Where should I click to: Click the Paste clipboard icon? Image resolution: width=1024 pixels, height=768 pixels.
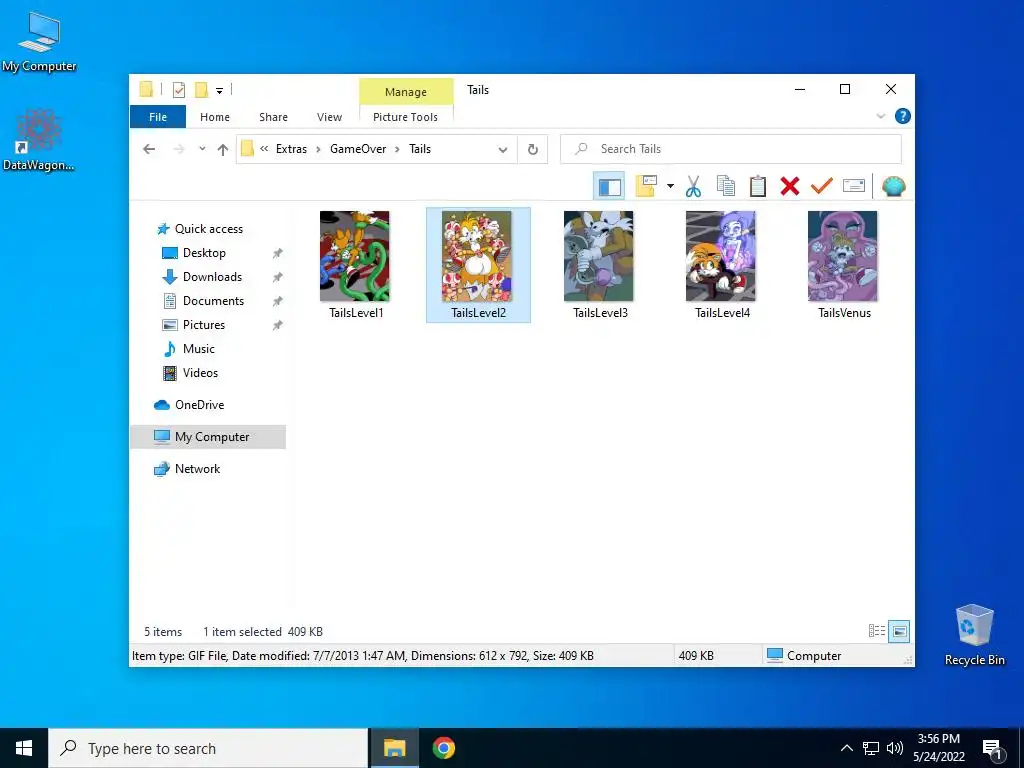click(x=758, y=186)
